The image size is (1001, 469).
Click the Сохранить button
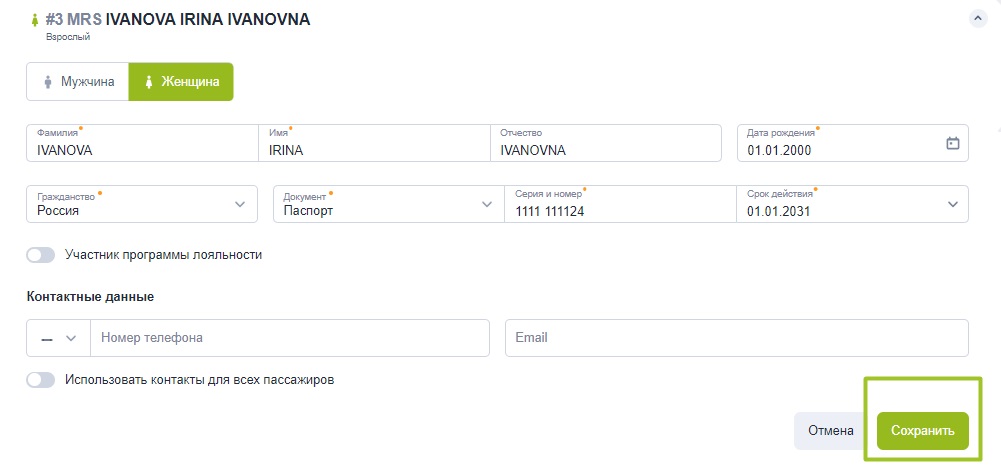[922, 431]
